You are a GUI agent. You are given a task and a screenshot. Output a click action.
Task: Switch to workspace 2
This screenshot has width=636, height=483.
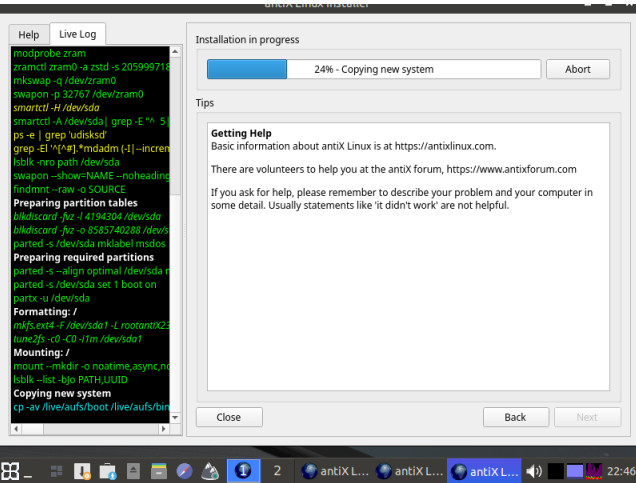277,471
